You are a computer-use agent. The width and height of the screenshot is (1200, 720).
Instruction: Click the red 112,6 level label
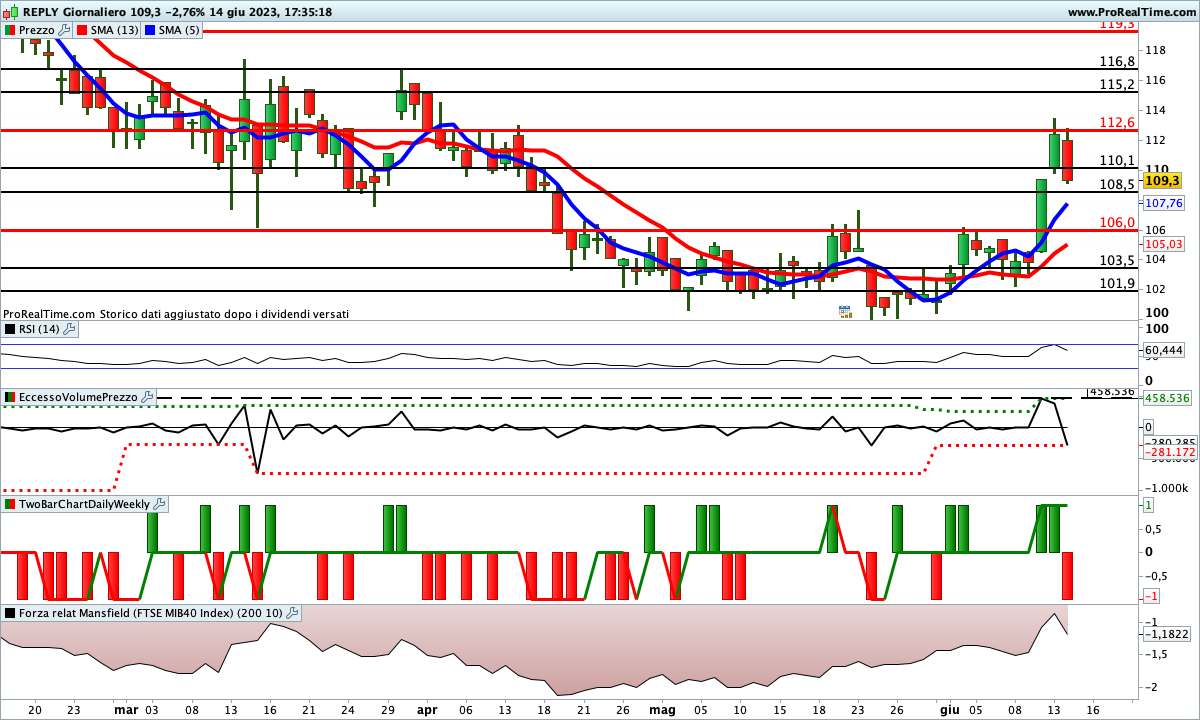click(x=1116, y=122)
